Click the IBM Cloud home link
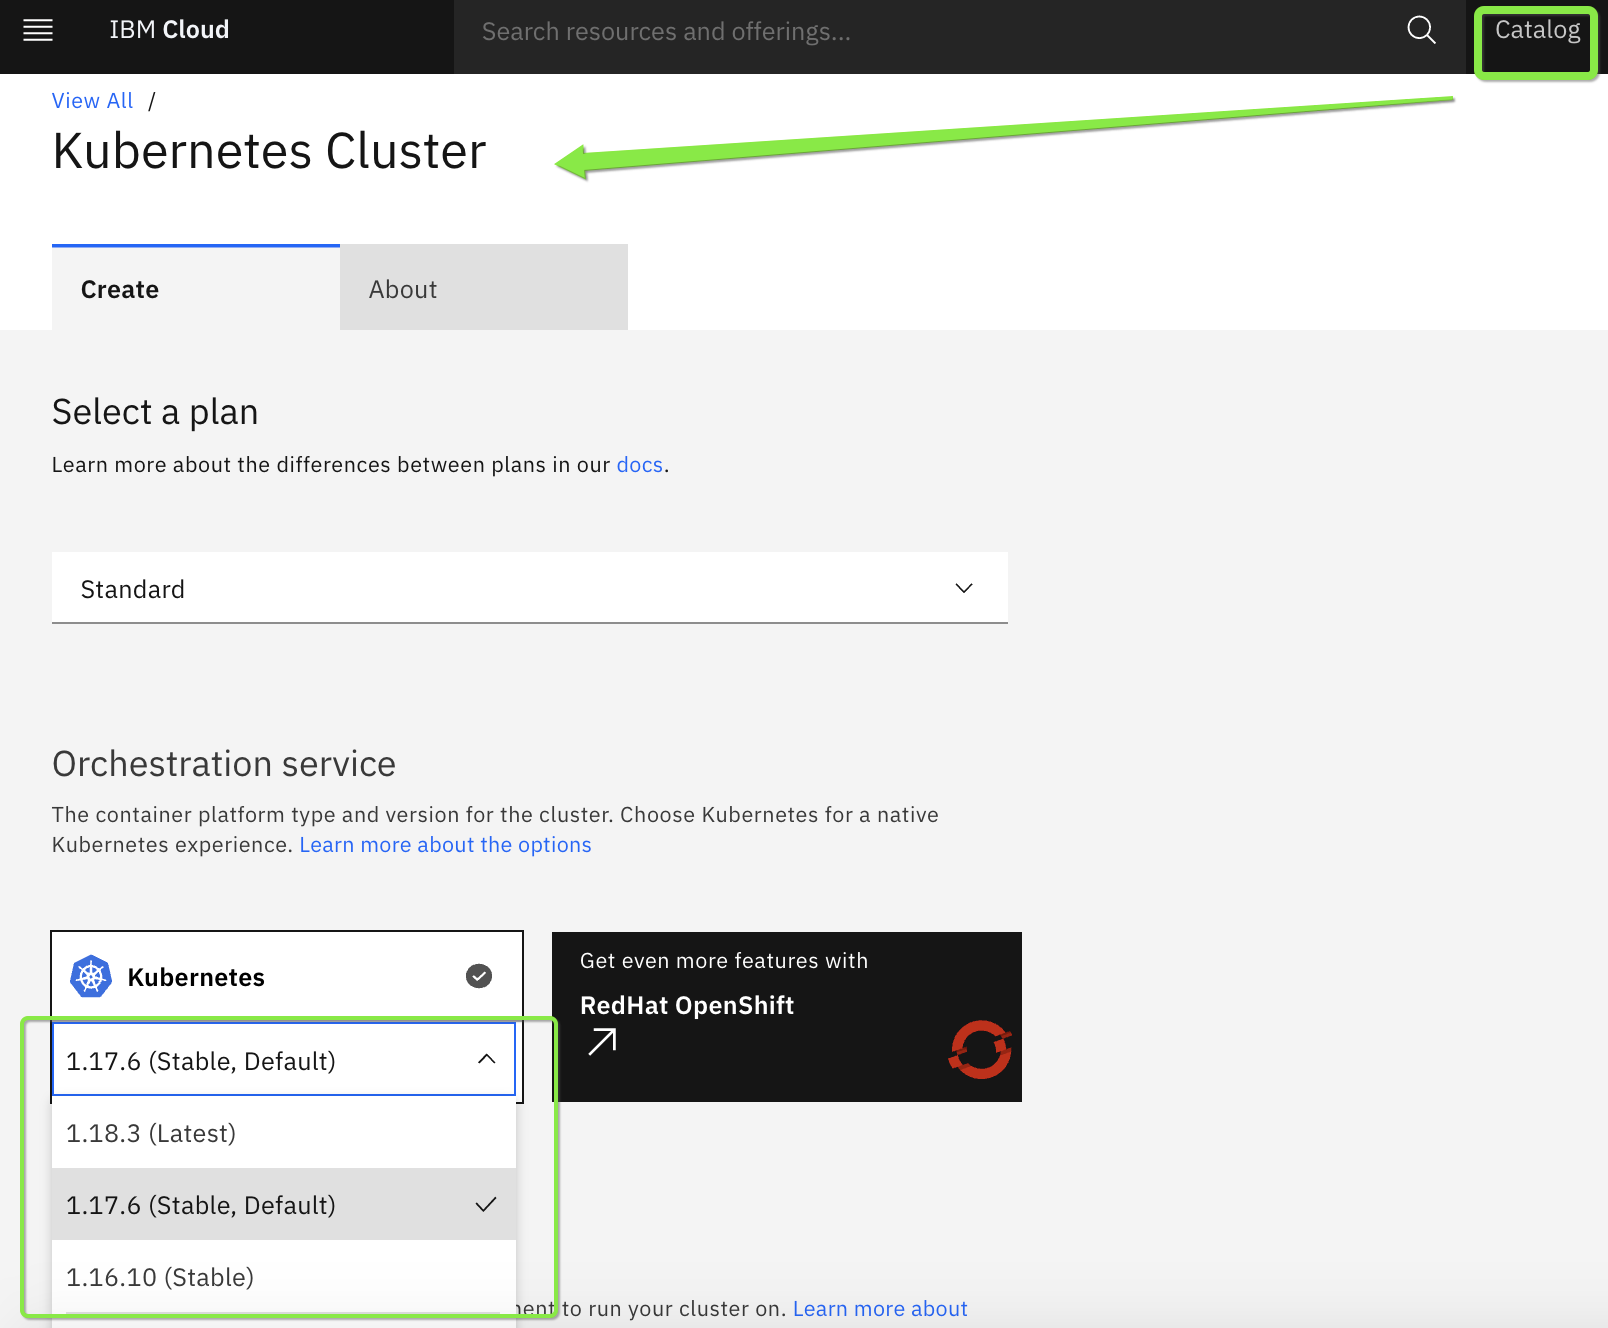This screenshot has width=1608, height=1328. (x=169, y=30)
